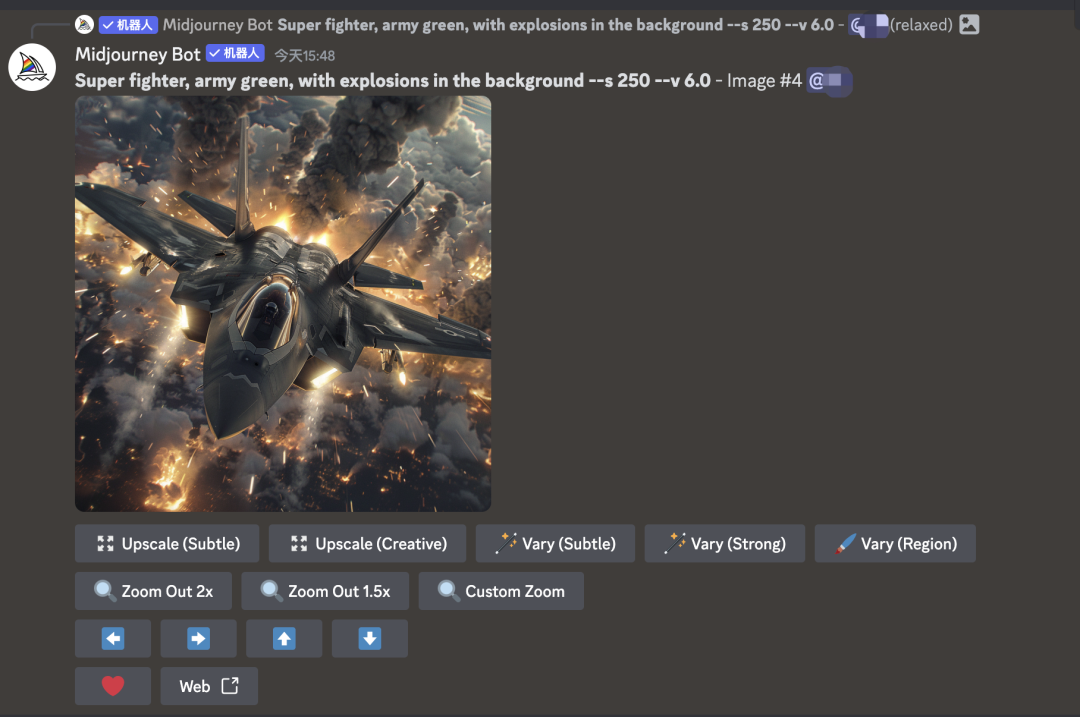Screen dimensions: 1080x717
Task: Open Custom Zoom dialog
Action: 501,591
